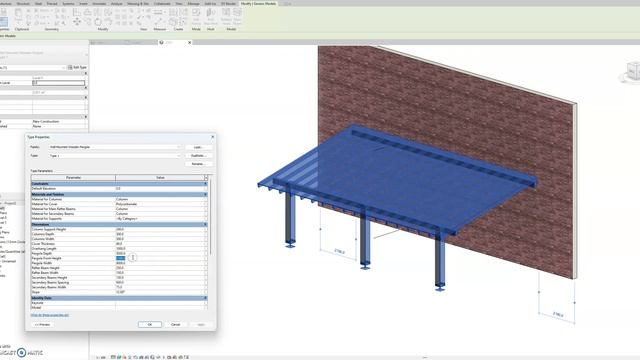Open the Precast ribbon tab
640x360 pixels.
pyautogui.click(x=52, y=3)
